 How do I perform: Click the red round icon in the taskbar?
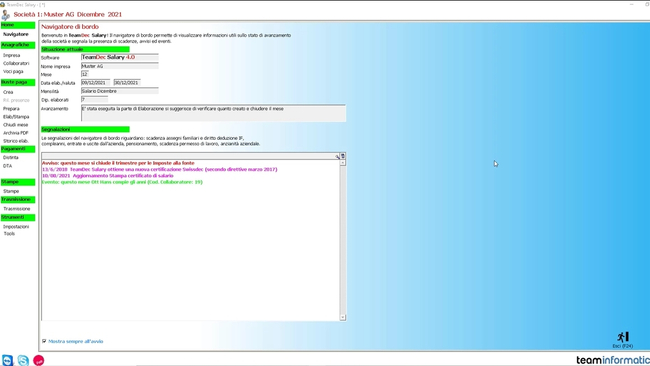tap(39, 360)
